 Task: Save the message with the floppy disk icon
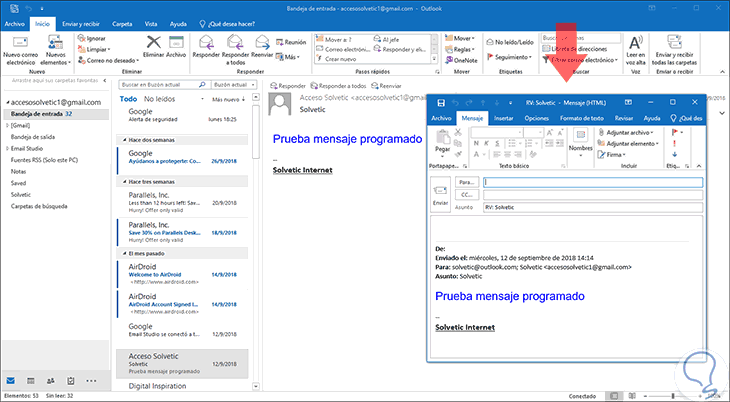[x=441, y=103]
